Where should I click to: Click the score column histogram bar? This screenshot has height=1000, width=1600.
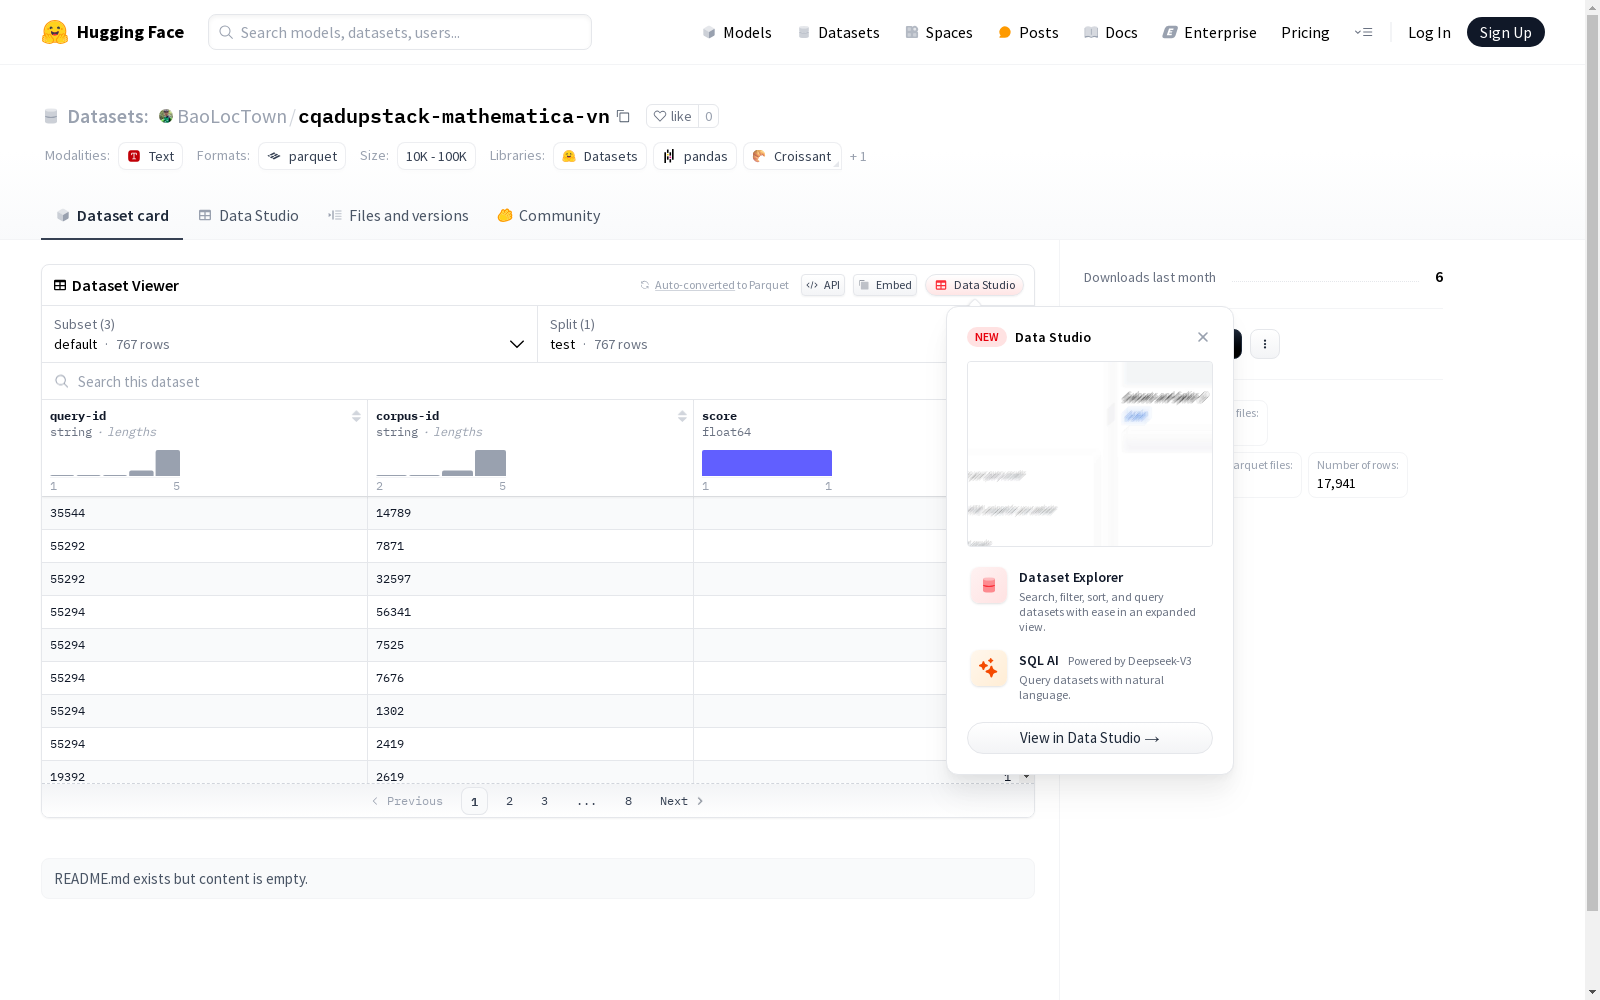(767, 463)
